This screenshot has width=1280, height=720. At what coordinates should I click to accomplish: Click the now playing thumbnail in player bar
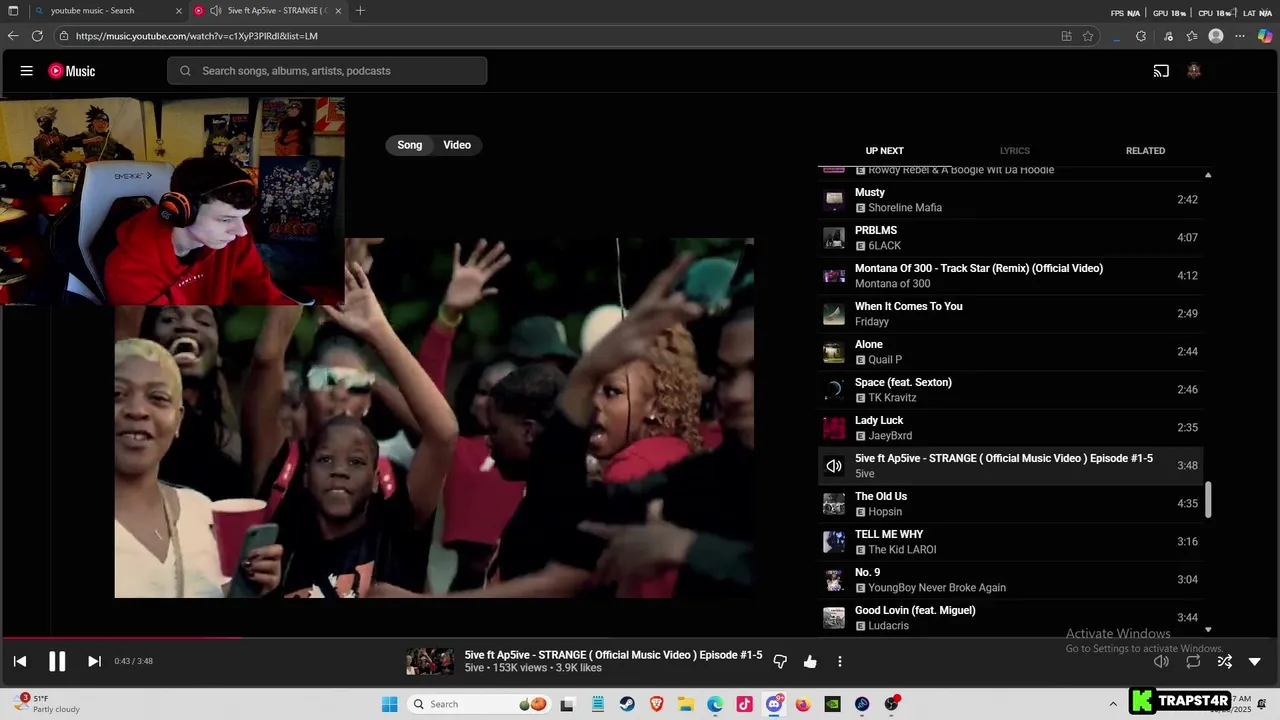pyautogui.click(x=430, y=661)
